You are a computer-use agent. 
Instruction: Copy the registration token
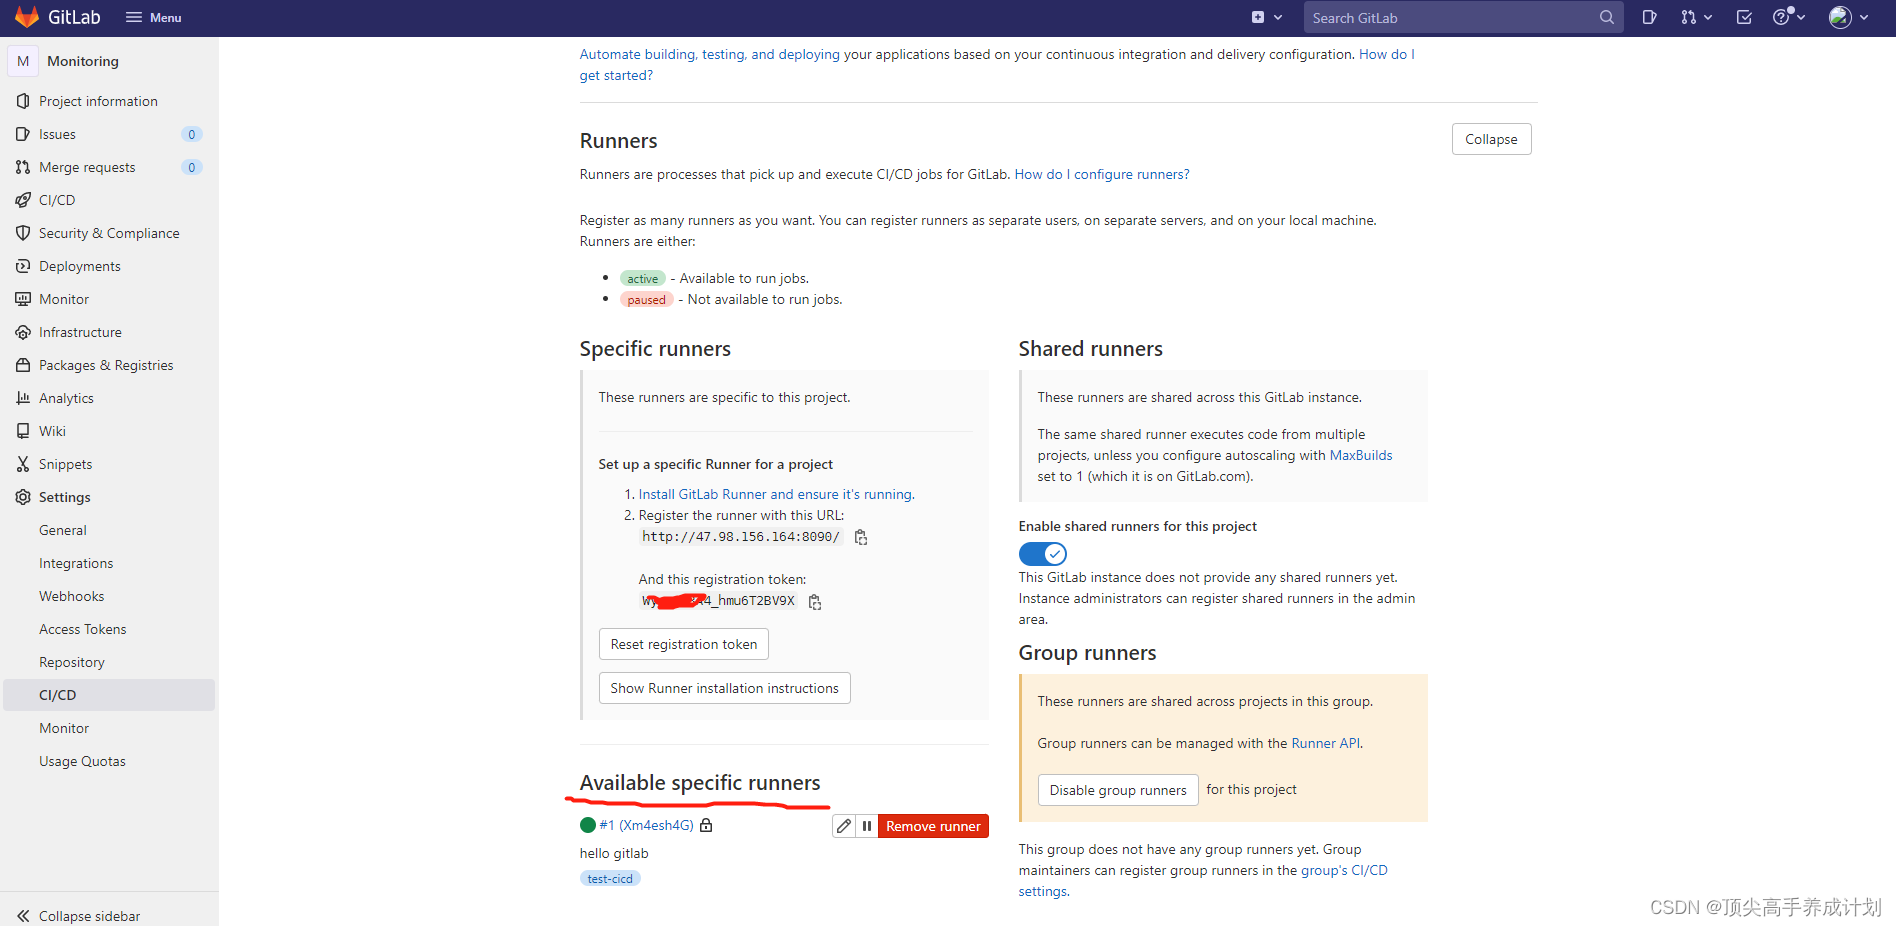[815, 602]
